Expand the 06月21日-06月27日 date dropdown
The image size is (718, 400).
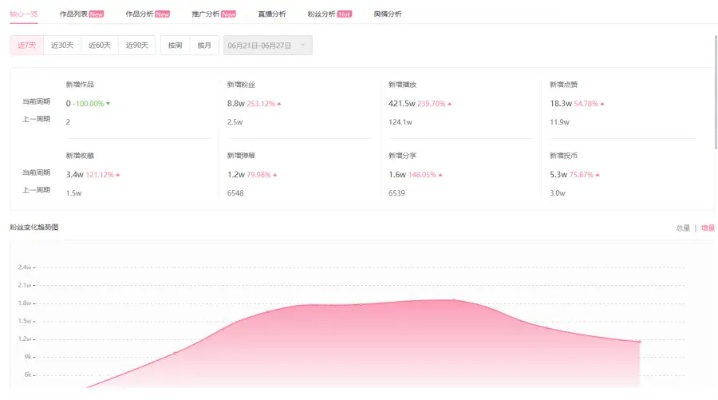point(268,45)
